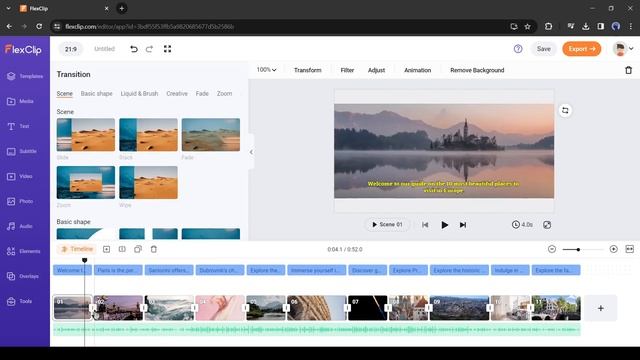Image resolution: width=640 pixels, height=360 pixels.
Task: Click the replace media icon beside preview
Action: coord(565,110)
